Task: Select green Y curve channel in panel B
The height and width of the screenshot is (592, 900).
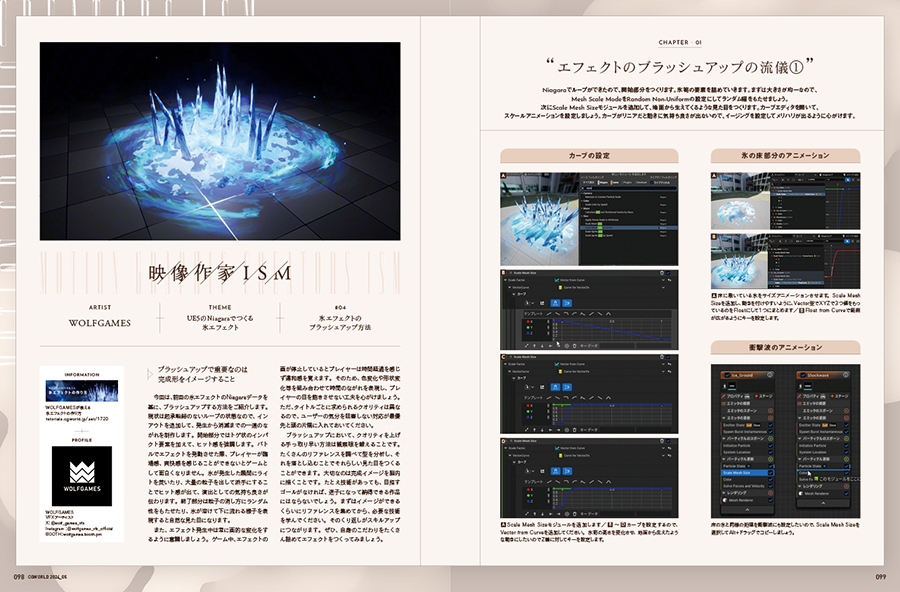Action: point(528,327)
